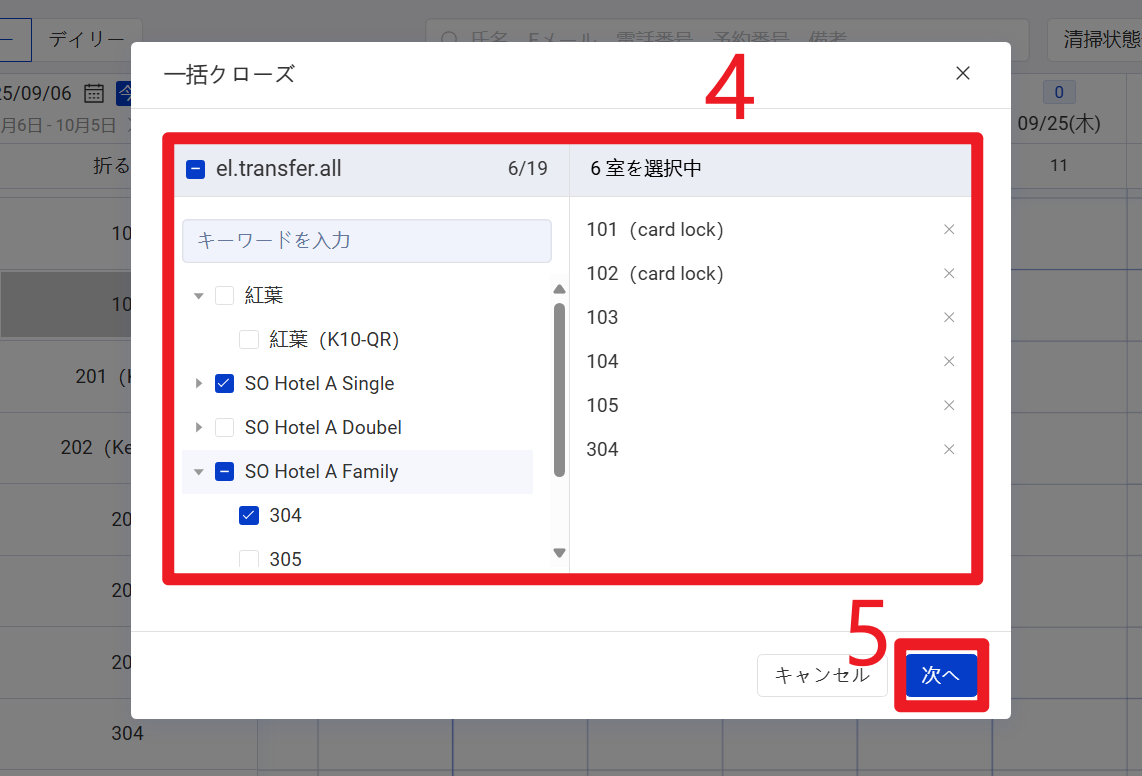Viewport: 1142px width, 776px height.
Task: Remove room 101 (card lock) from selection
Action: coord(949,230)
